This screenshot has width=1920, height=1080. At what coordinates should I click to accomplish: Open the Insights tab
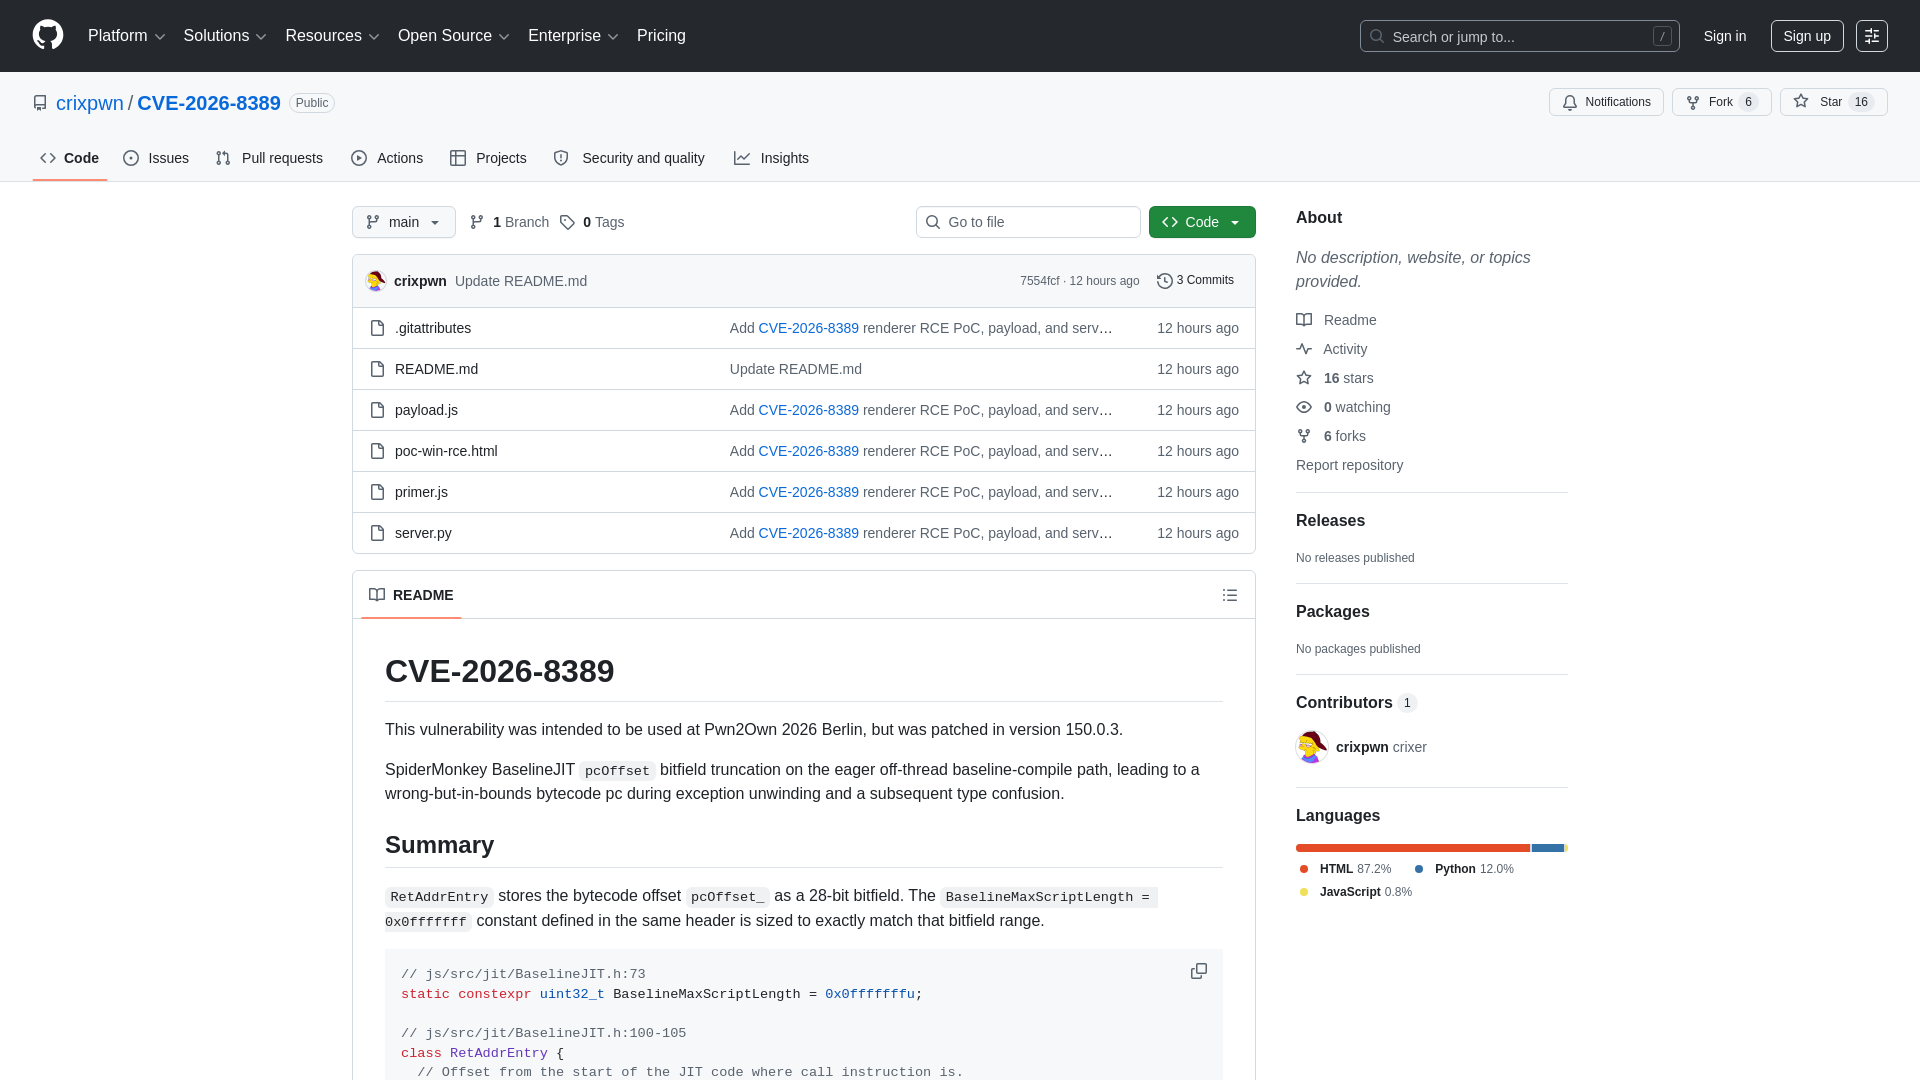click(771, 158)
